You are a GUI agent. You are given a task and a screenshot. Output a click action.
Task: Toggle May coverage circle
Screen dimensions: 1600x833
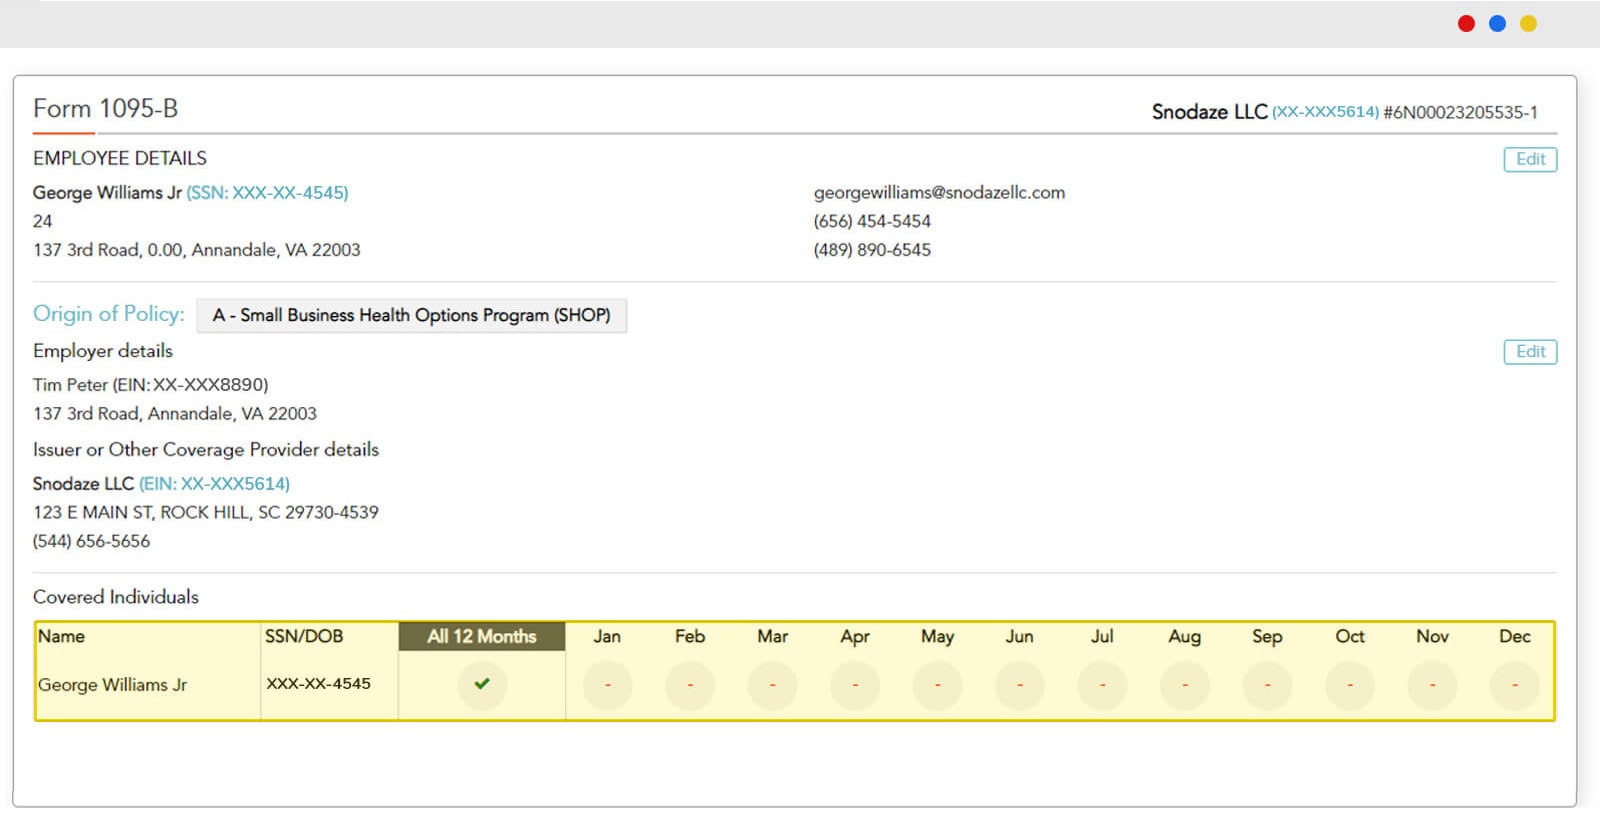[937, 686]
